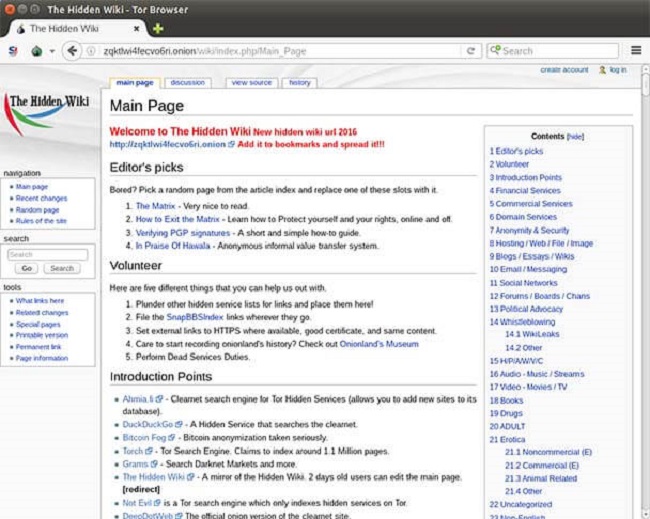Close The Hidden Wiki tab

[136, 29]
